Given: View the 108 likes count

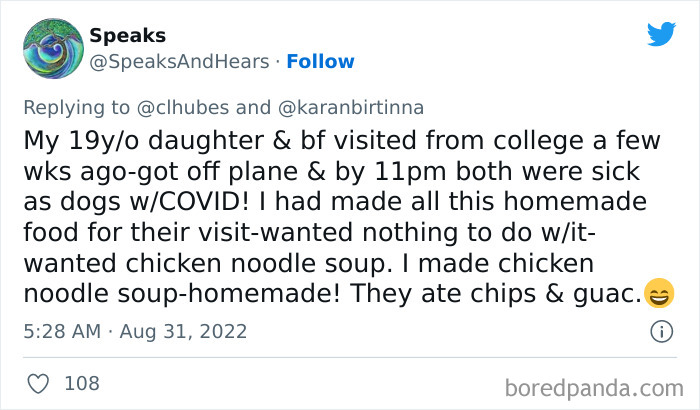Looking at the screenshot, I should point(82,384).
